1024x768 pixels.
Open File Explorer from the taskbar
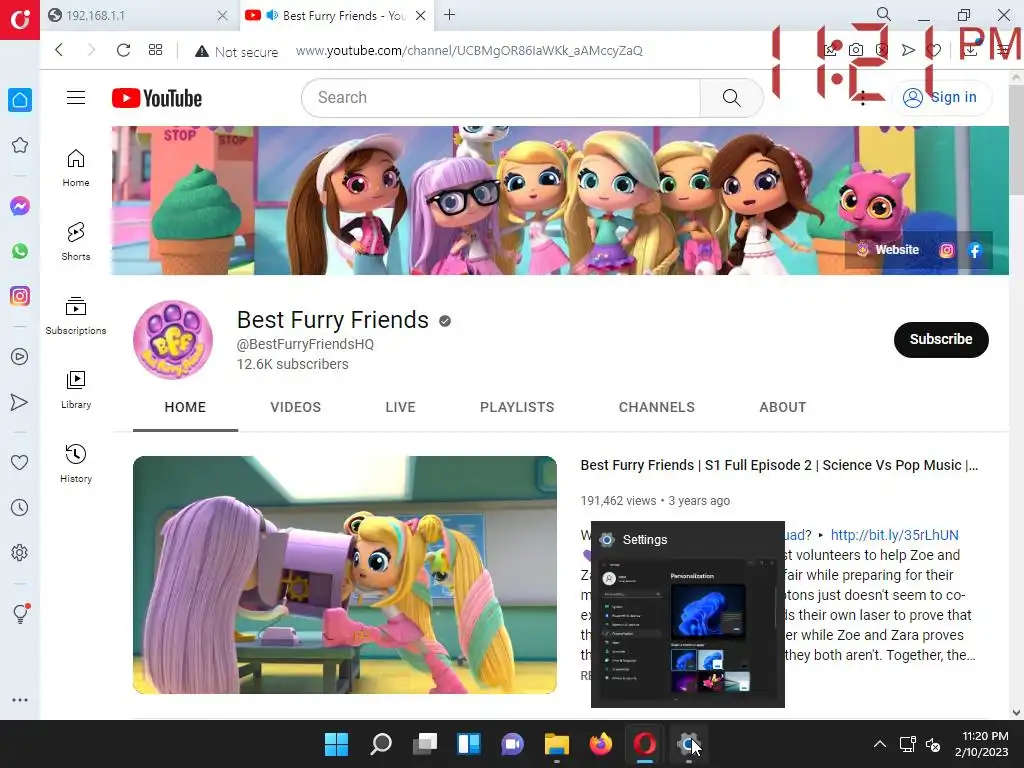point(557,744)
